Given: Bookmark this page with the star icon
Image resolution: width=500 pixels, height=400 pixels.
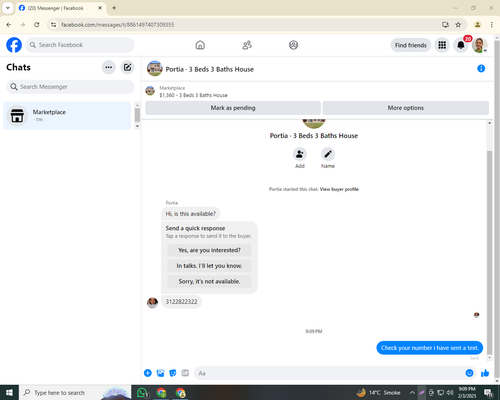Looking at the screenshot, I should point(458,25).
